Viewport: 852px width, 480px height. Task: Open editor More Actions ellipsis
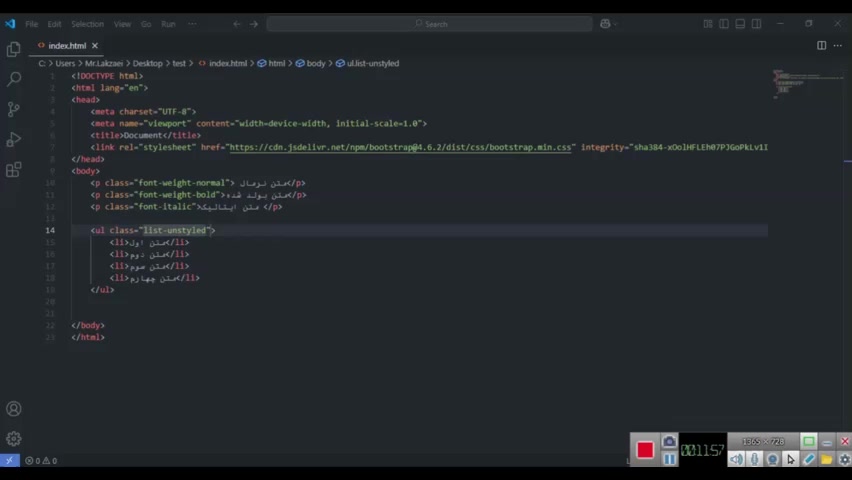pos(838,46)
